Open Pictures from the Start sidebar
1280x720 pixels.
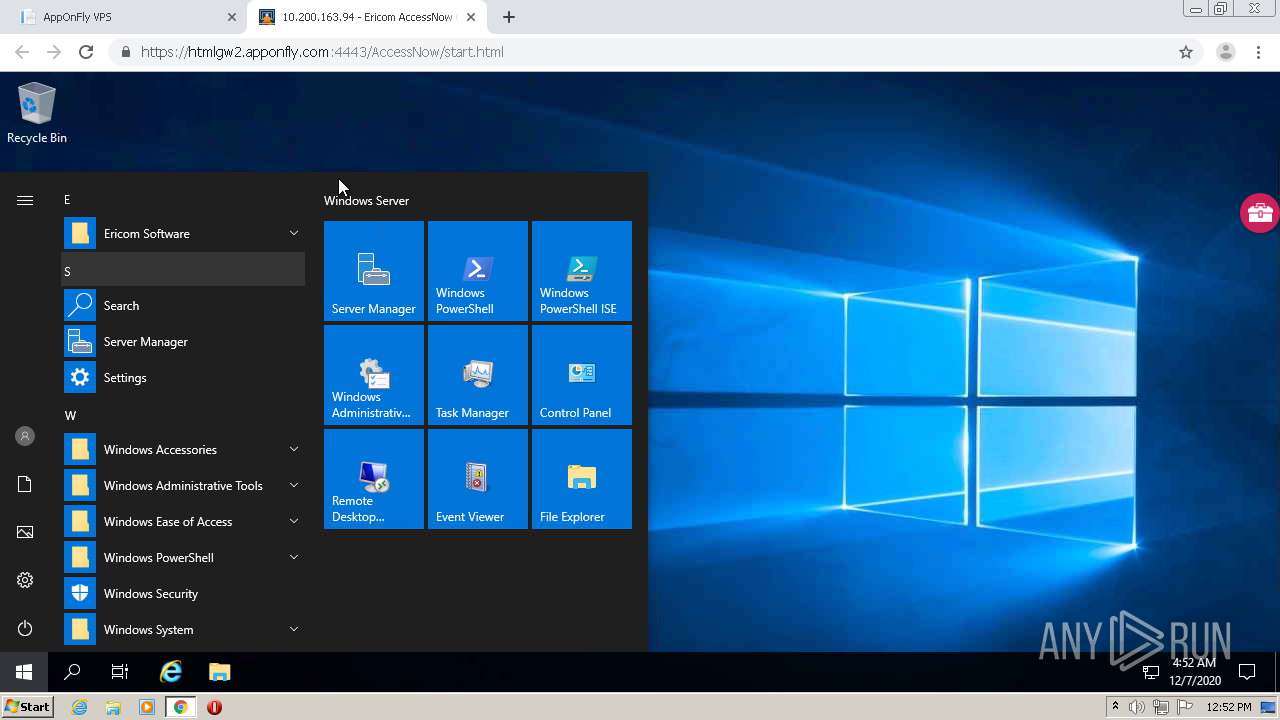click(x=25, y=532)
